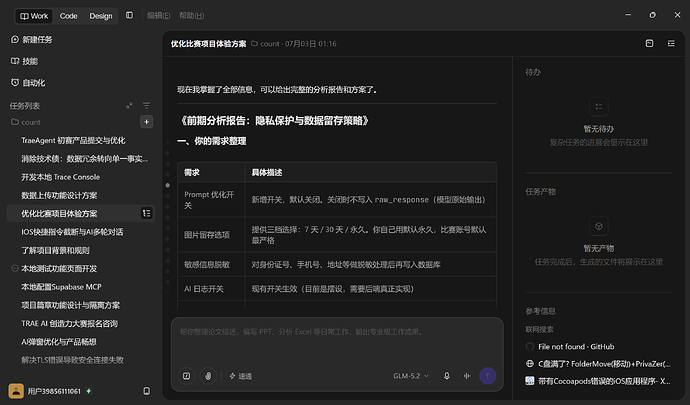Select the 优化比赛项目体验方案 task

tap(59, 214)
